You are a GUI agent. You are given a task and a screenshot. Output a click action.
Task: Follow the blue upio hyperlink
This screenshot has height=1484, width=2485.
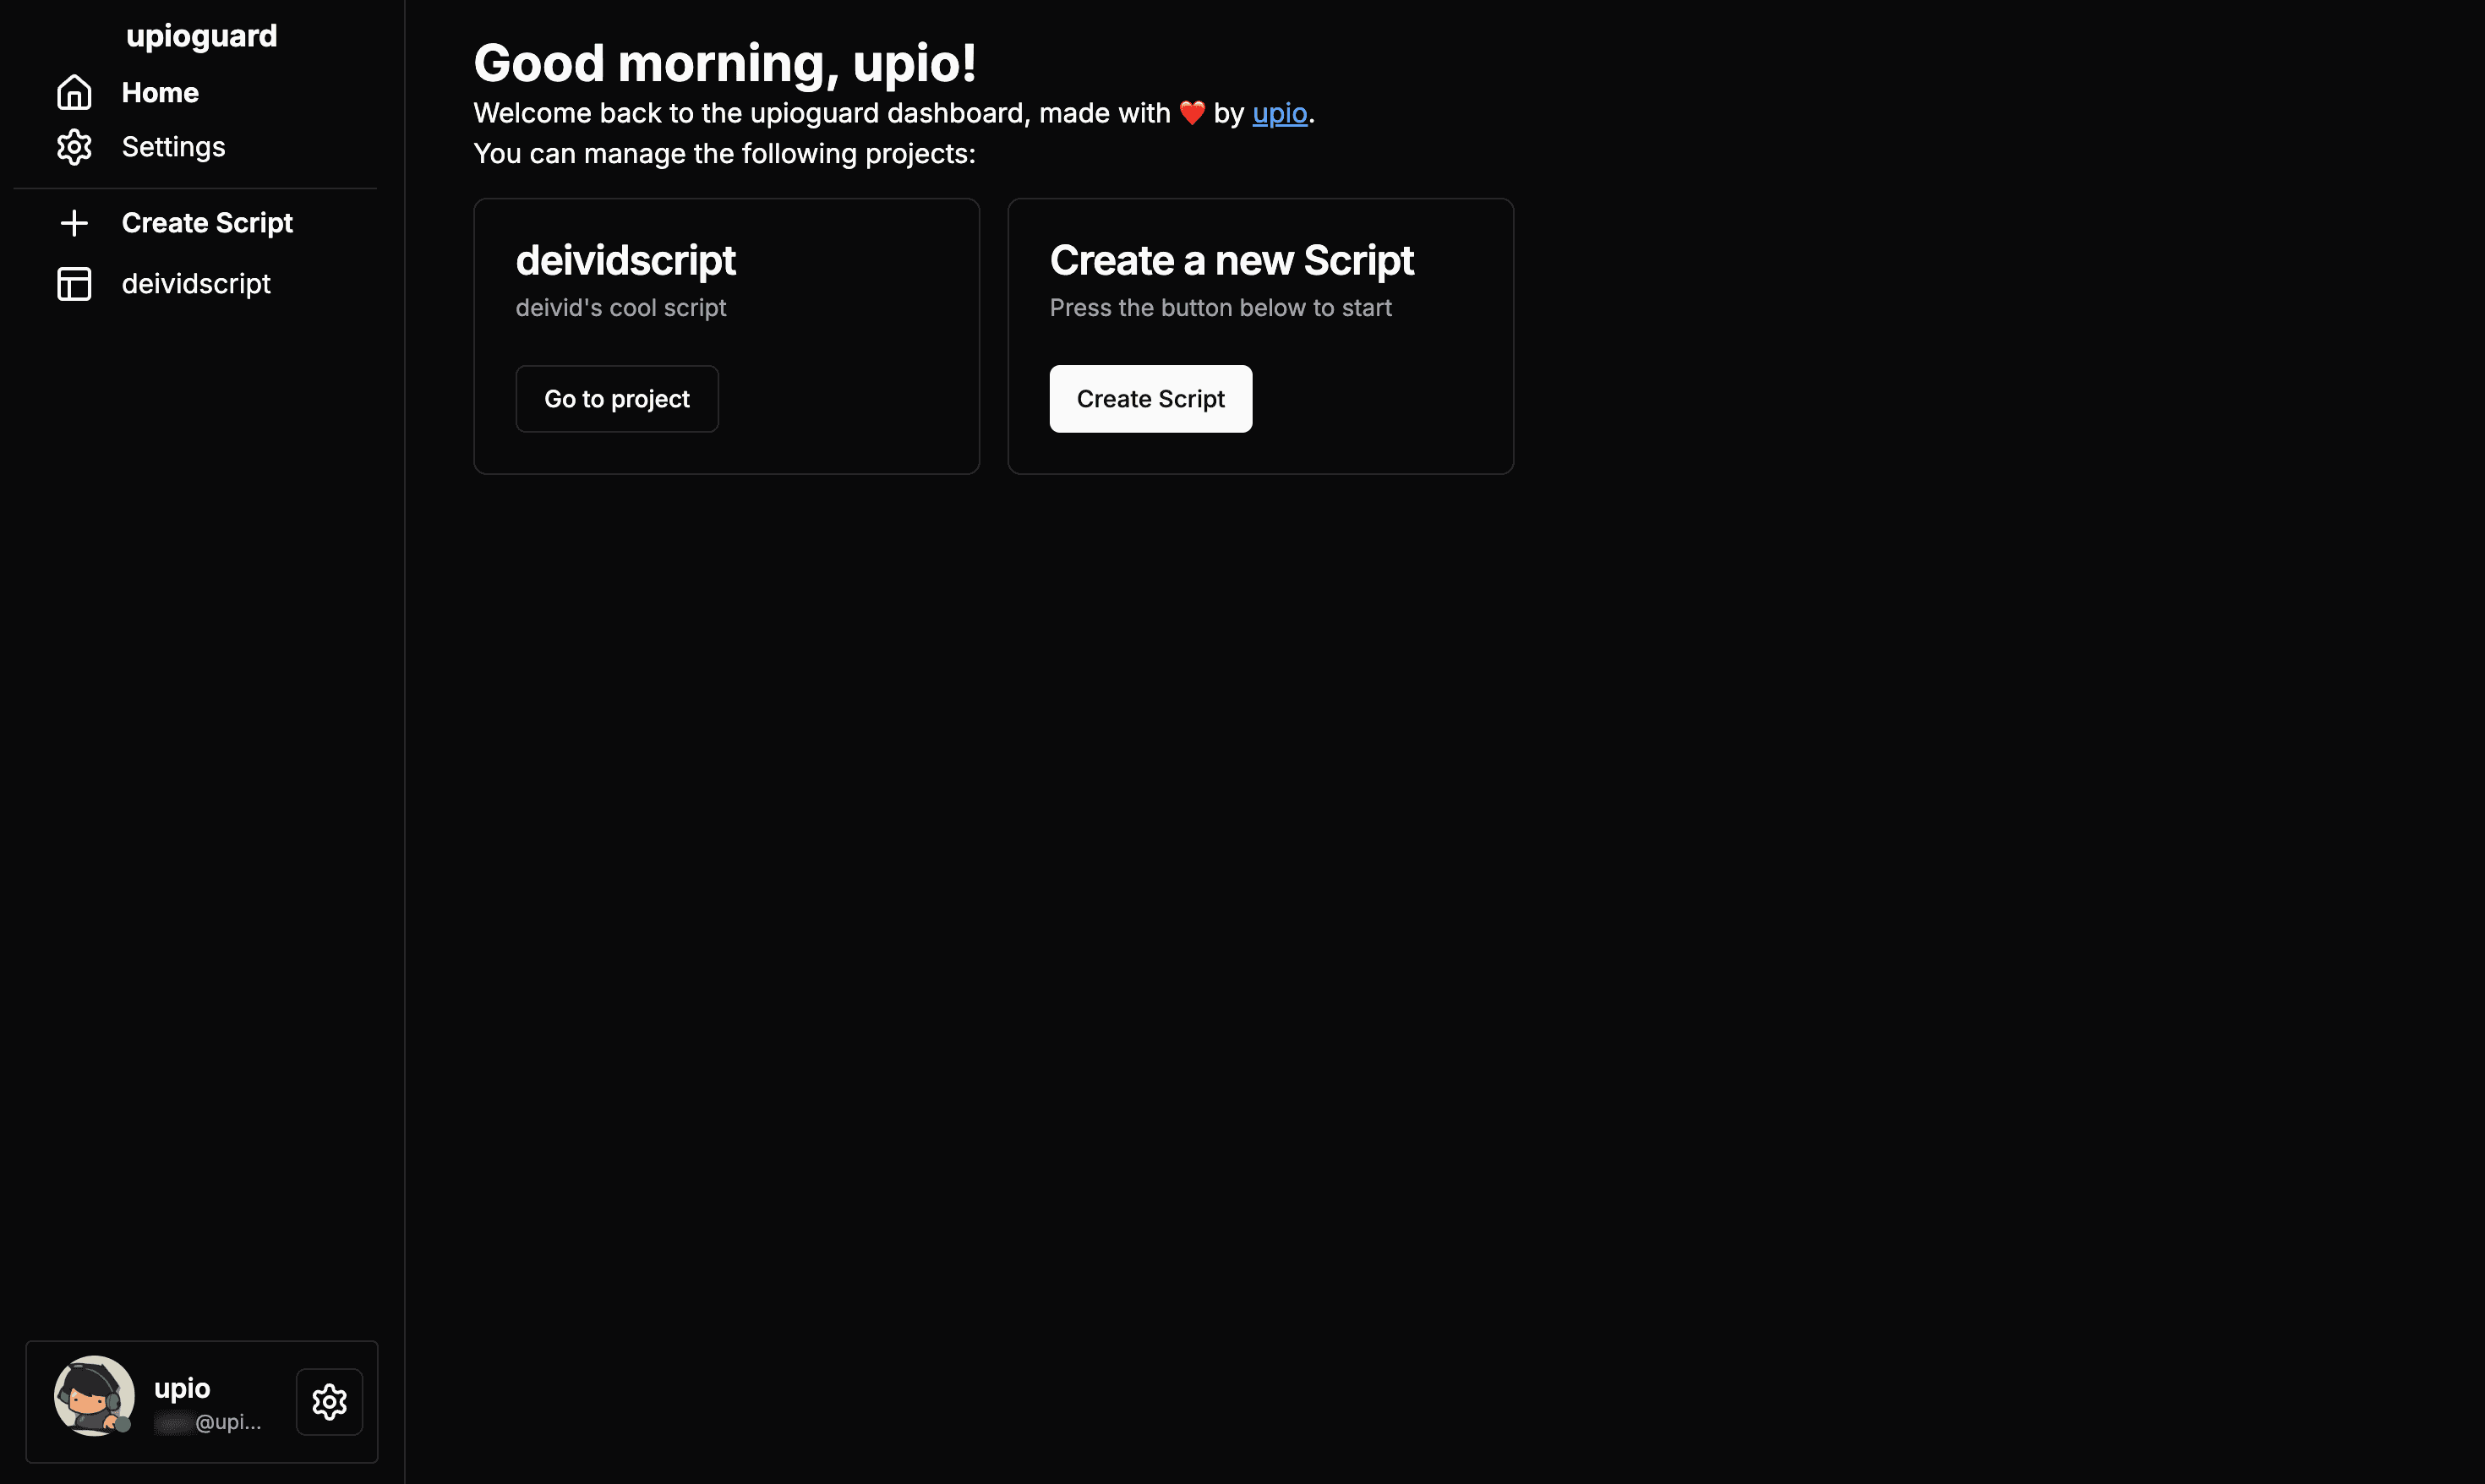[1279, 113]
